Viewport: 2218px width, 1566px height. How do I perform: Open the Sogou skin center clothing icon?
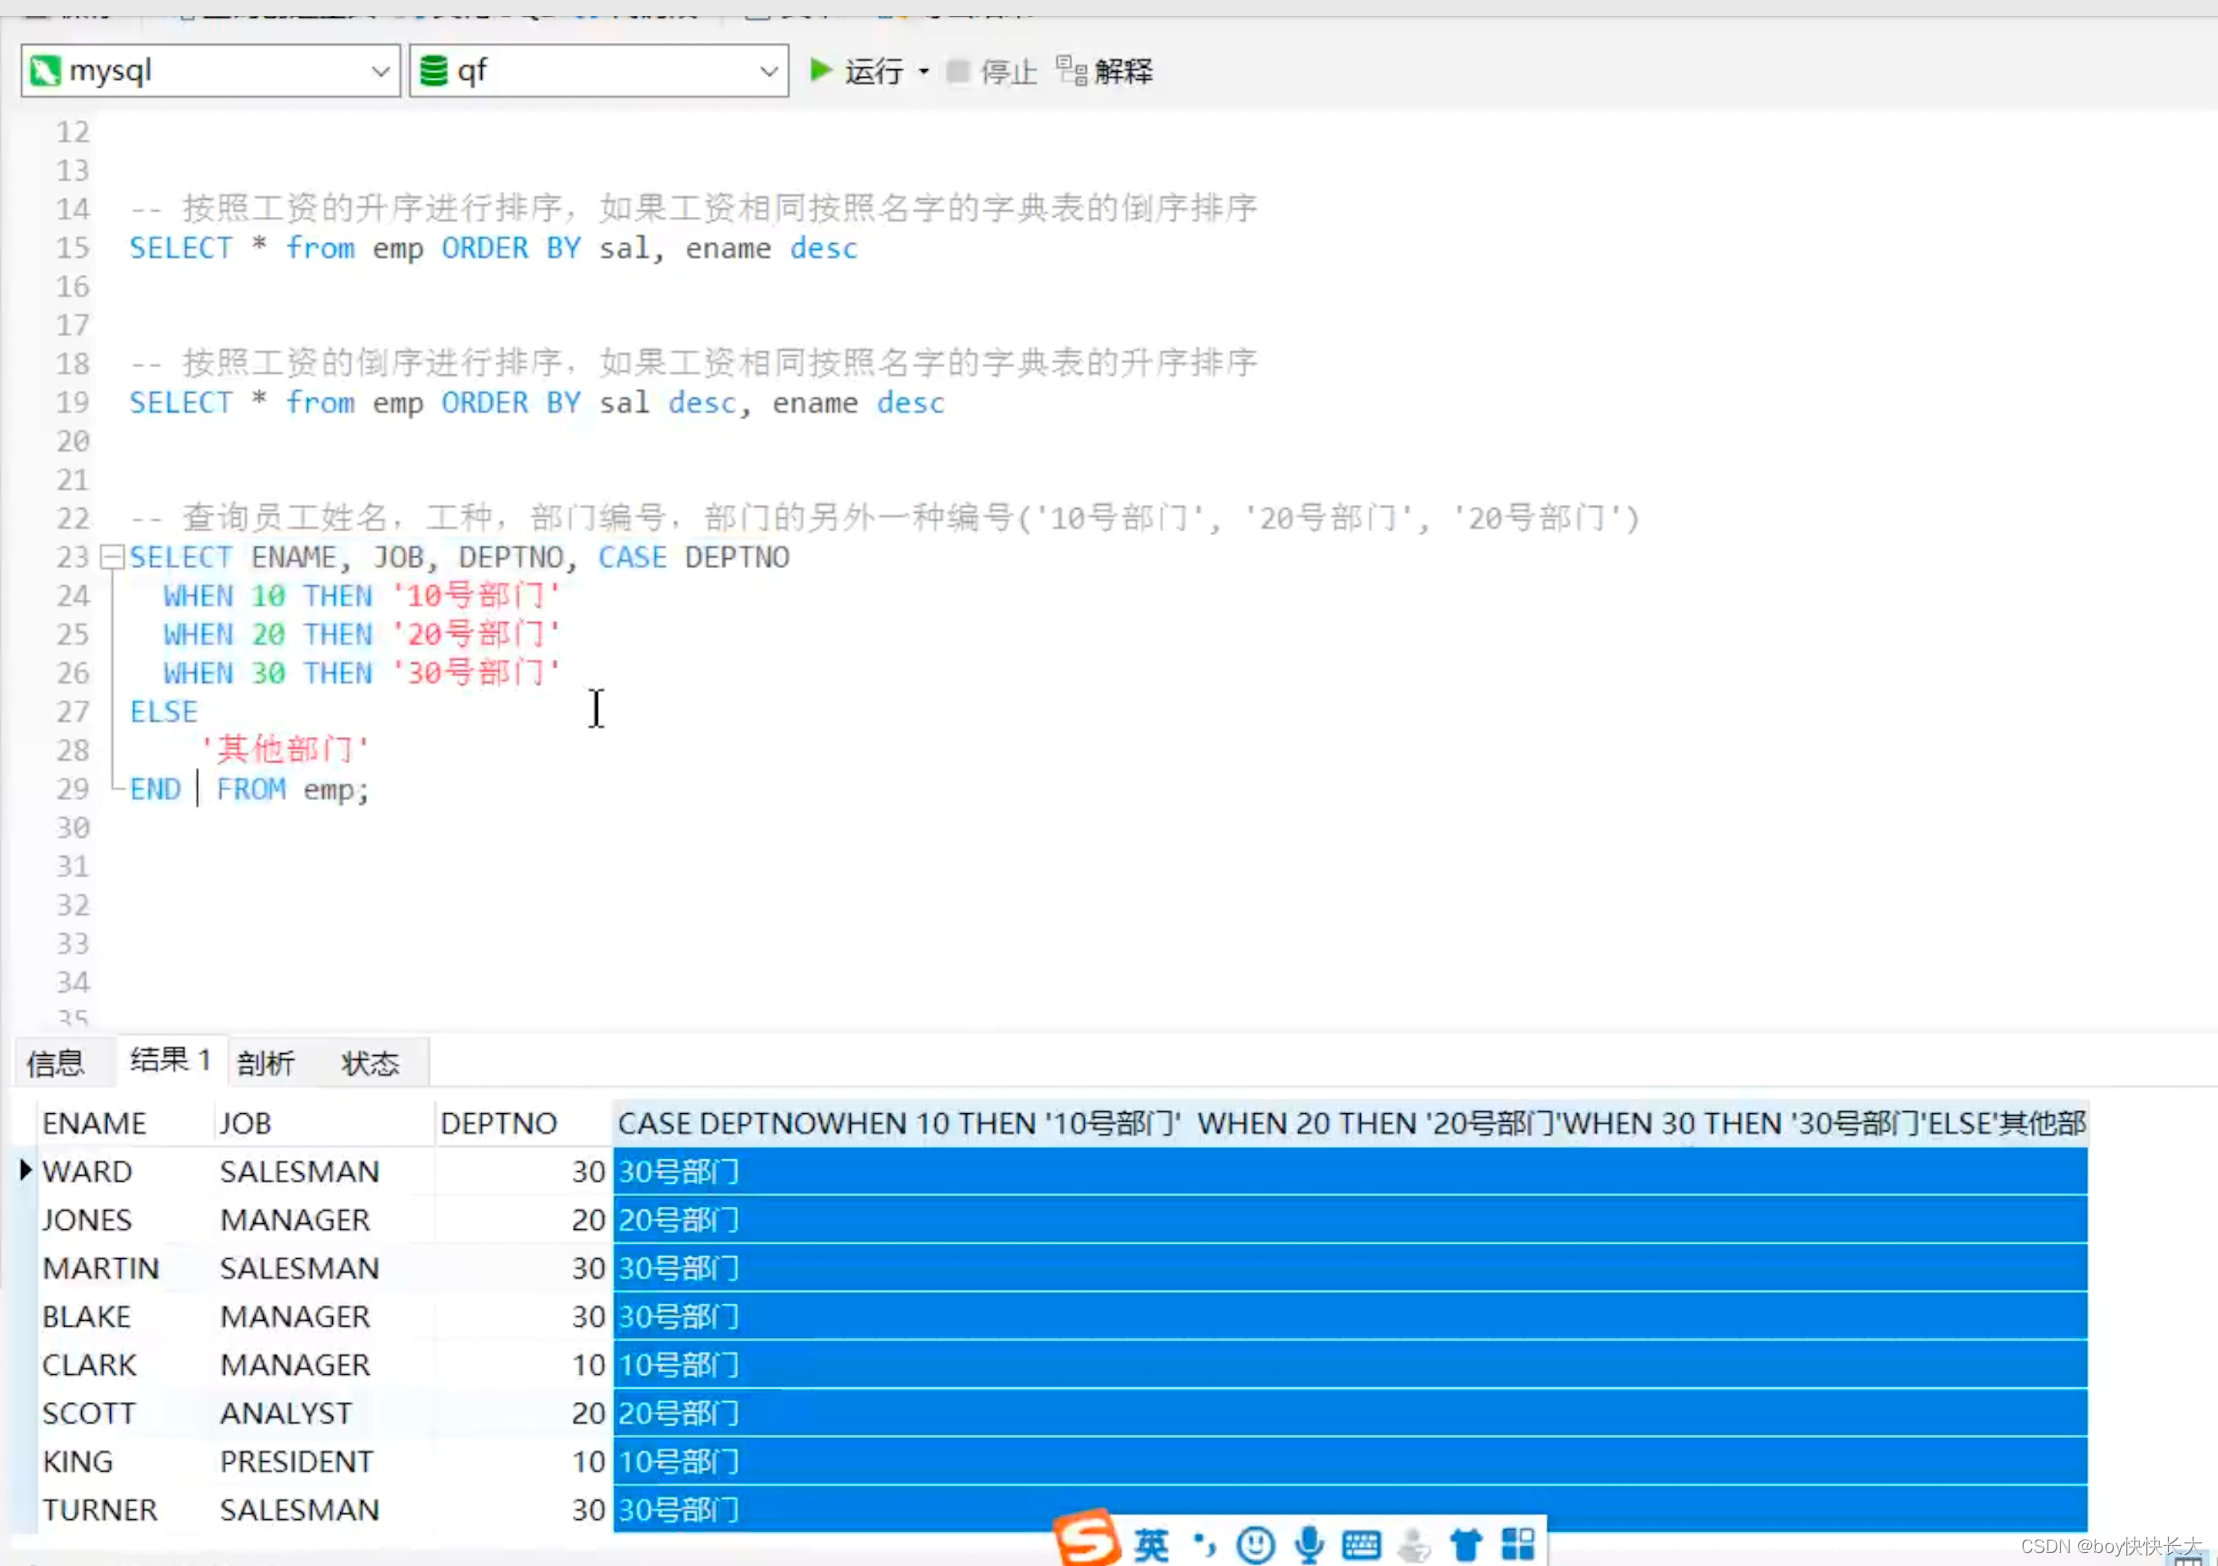(1466, 1543)
